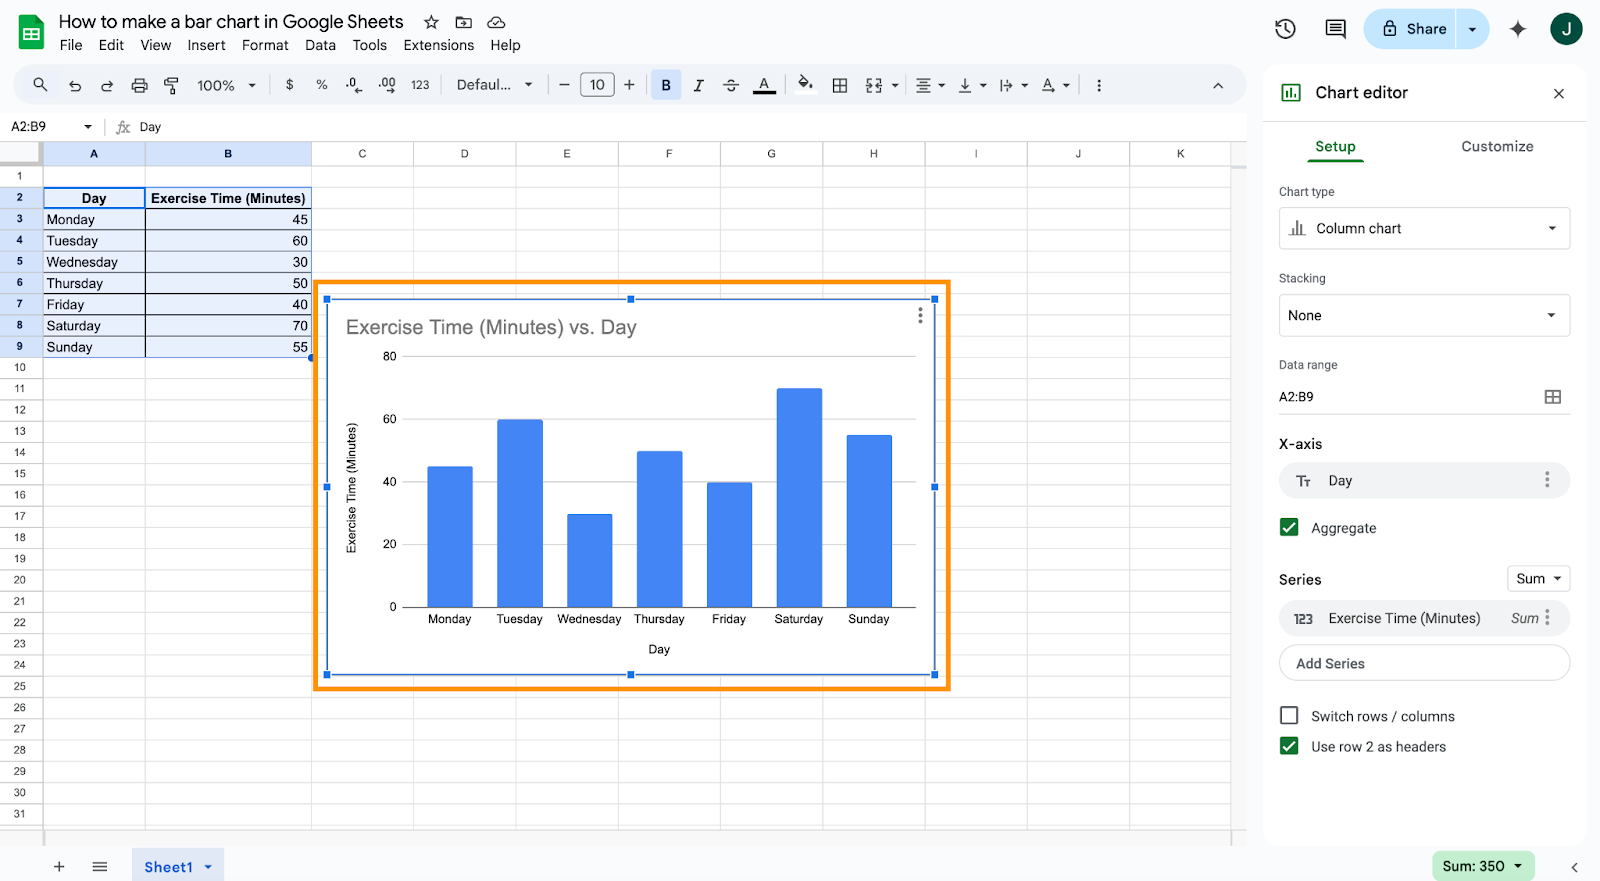Open the horizontal align dropdown
This screenshot has height=881, width=1600.
(930, 85)
